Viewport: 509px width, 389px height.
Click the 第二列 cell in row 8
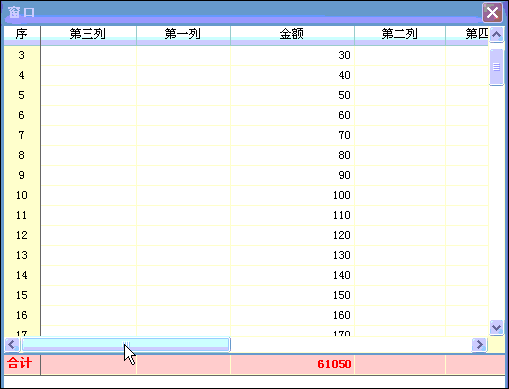click(400, 155)
